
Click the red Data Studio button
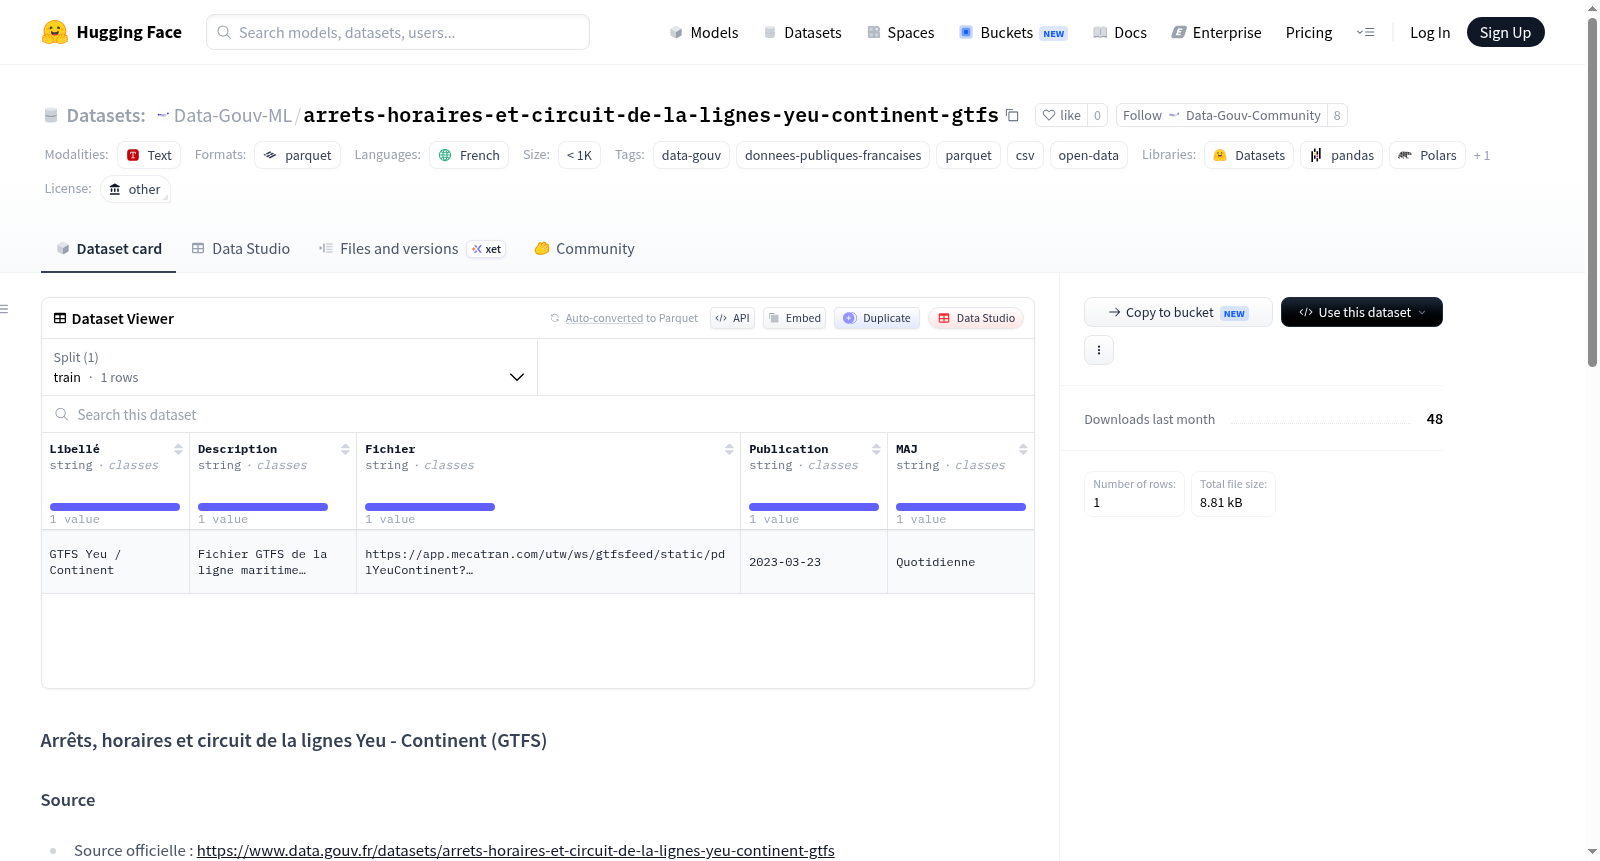(x=976, y=318)
